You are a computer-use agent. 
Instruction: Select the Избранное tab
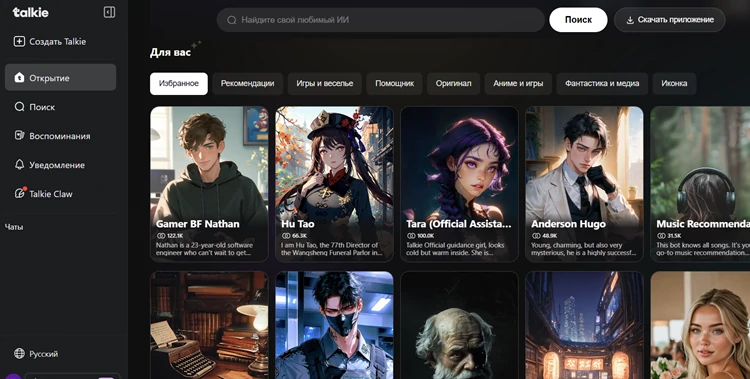click(x=179, y=83)
